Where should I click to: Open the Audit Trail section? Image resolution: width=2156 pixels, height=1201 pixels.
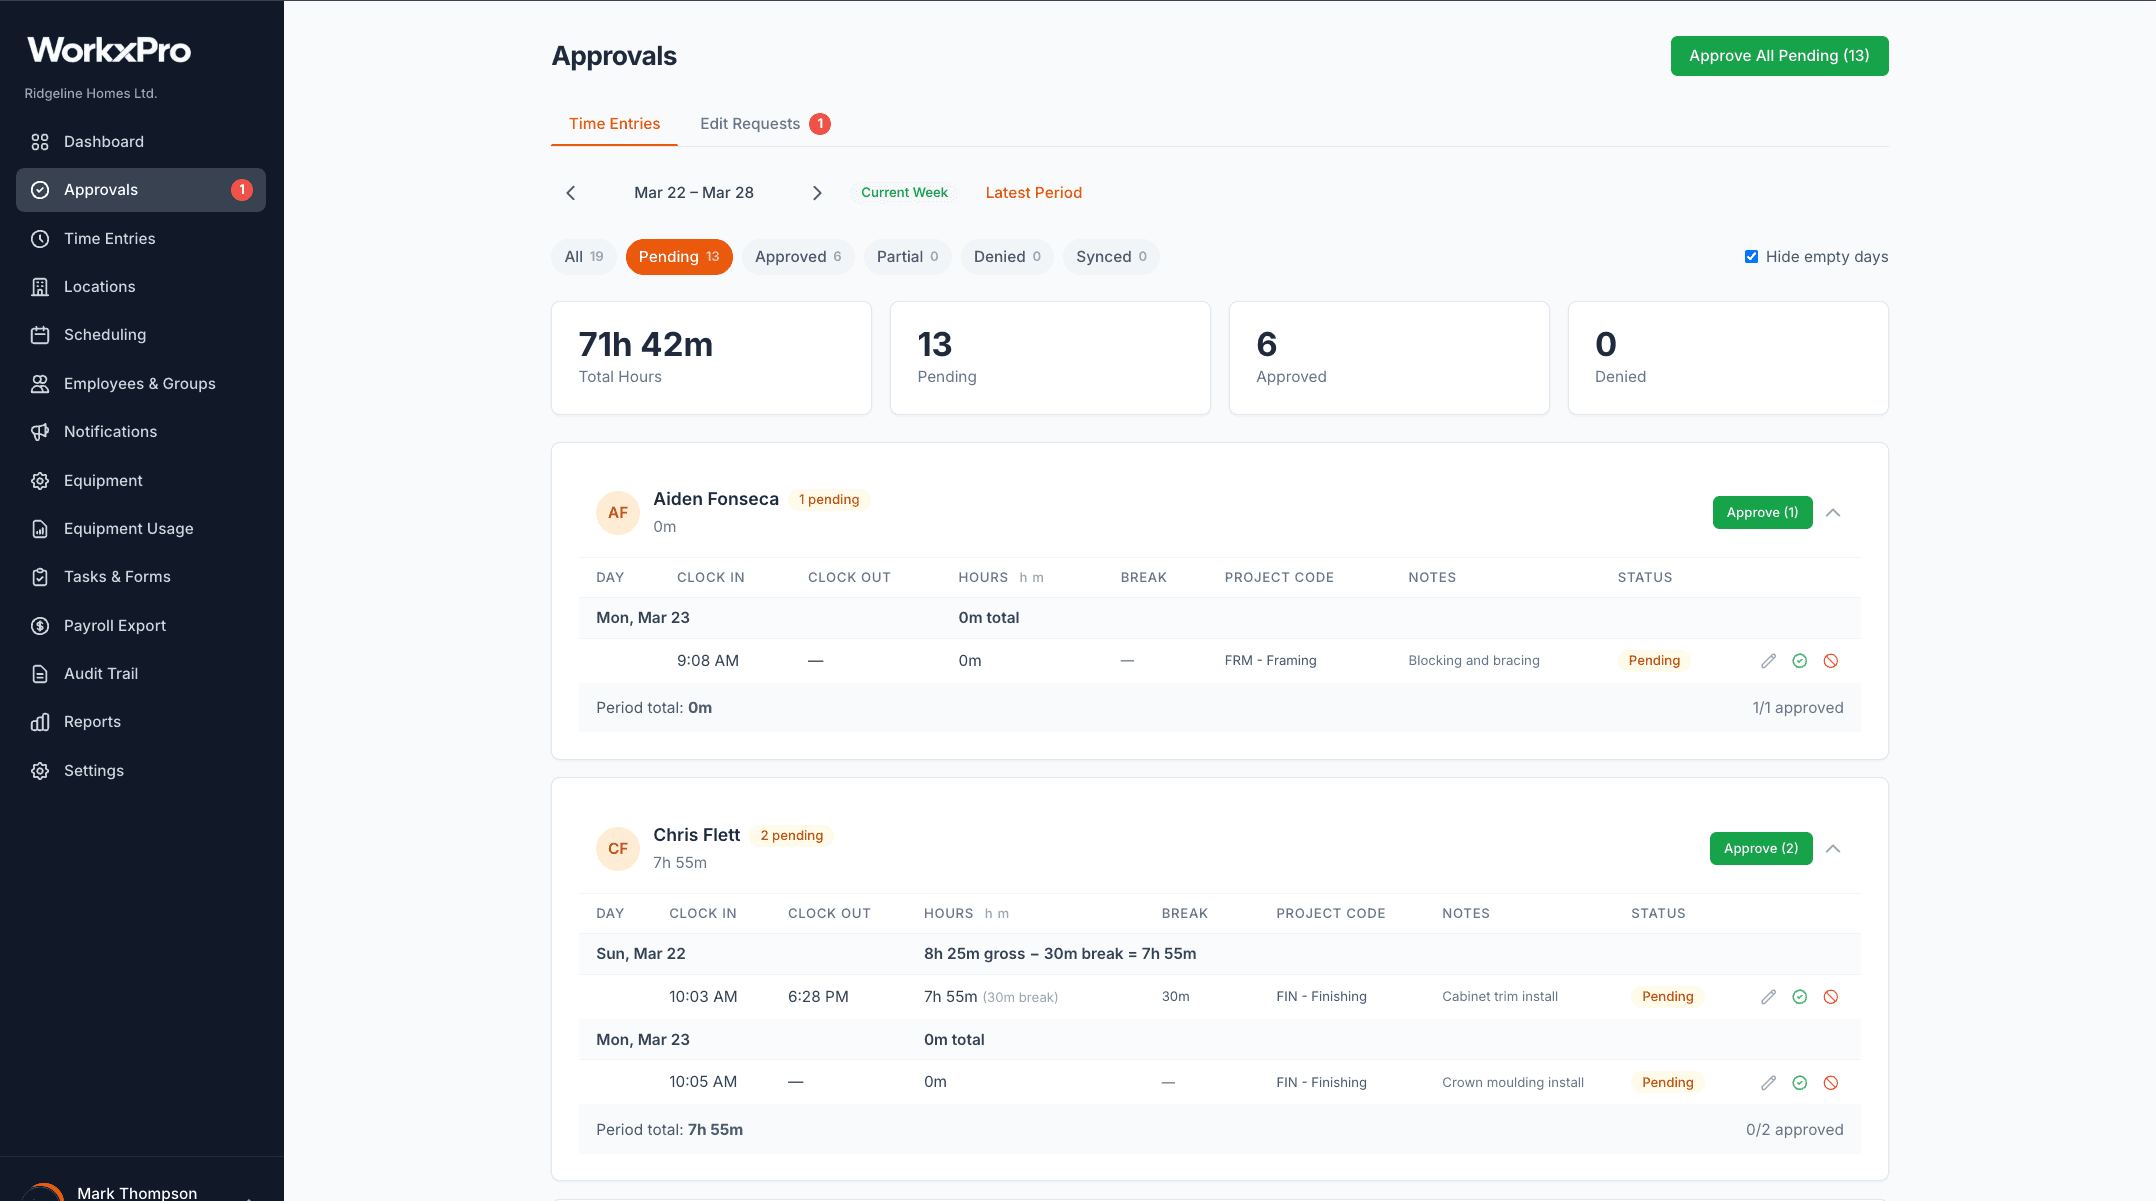101,673
